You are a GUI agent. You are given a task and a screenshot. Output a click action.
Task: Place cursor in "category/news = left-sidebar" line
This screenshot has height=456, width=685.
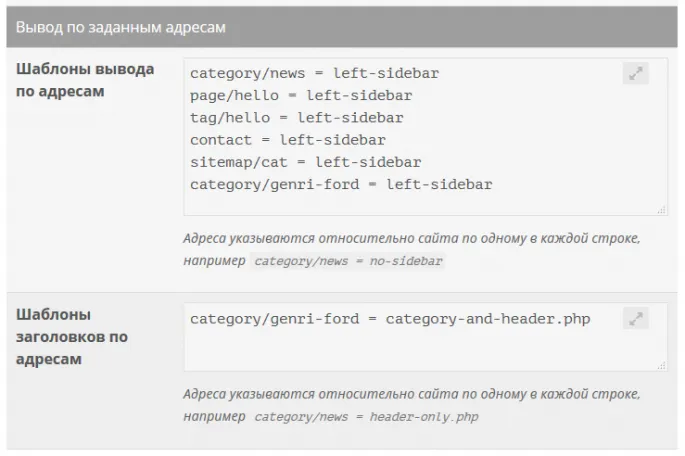[x=314, y=73]
